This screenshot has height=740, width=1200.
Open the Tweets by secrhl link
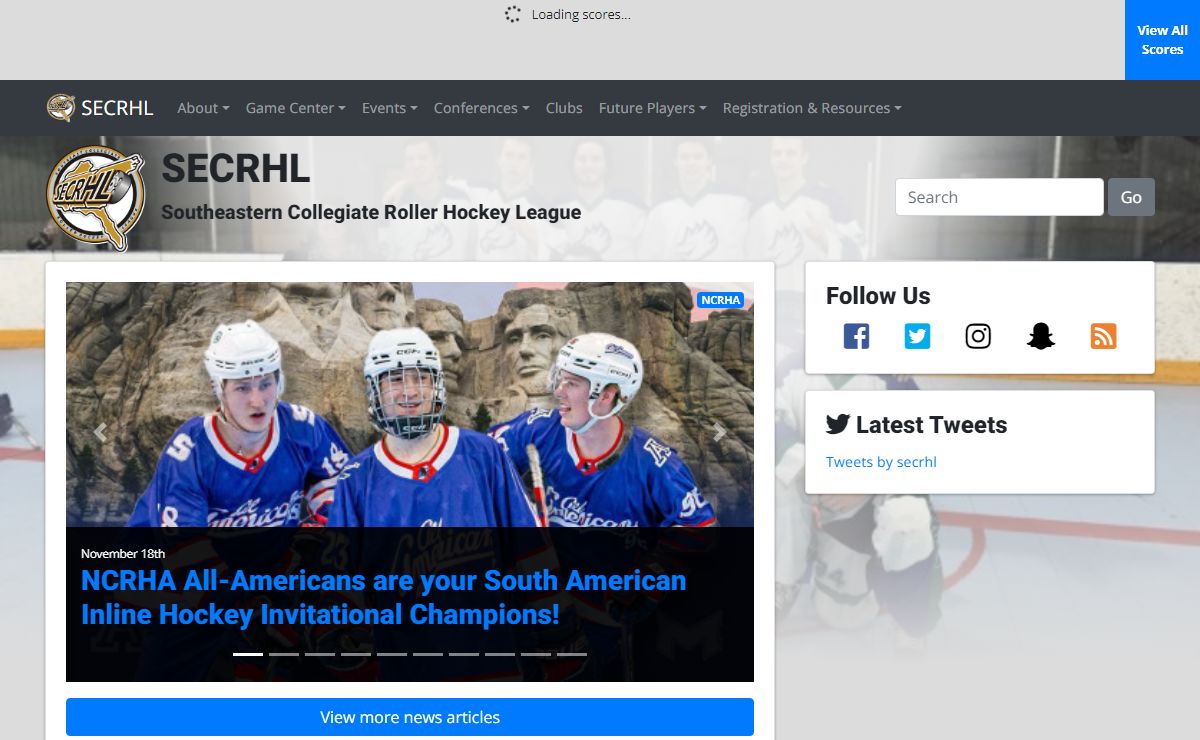[x=881, y=462]
